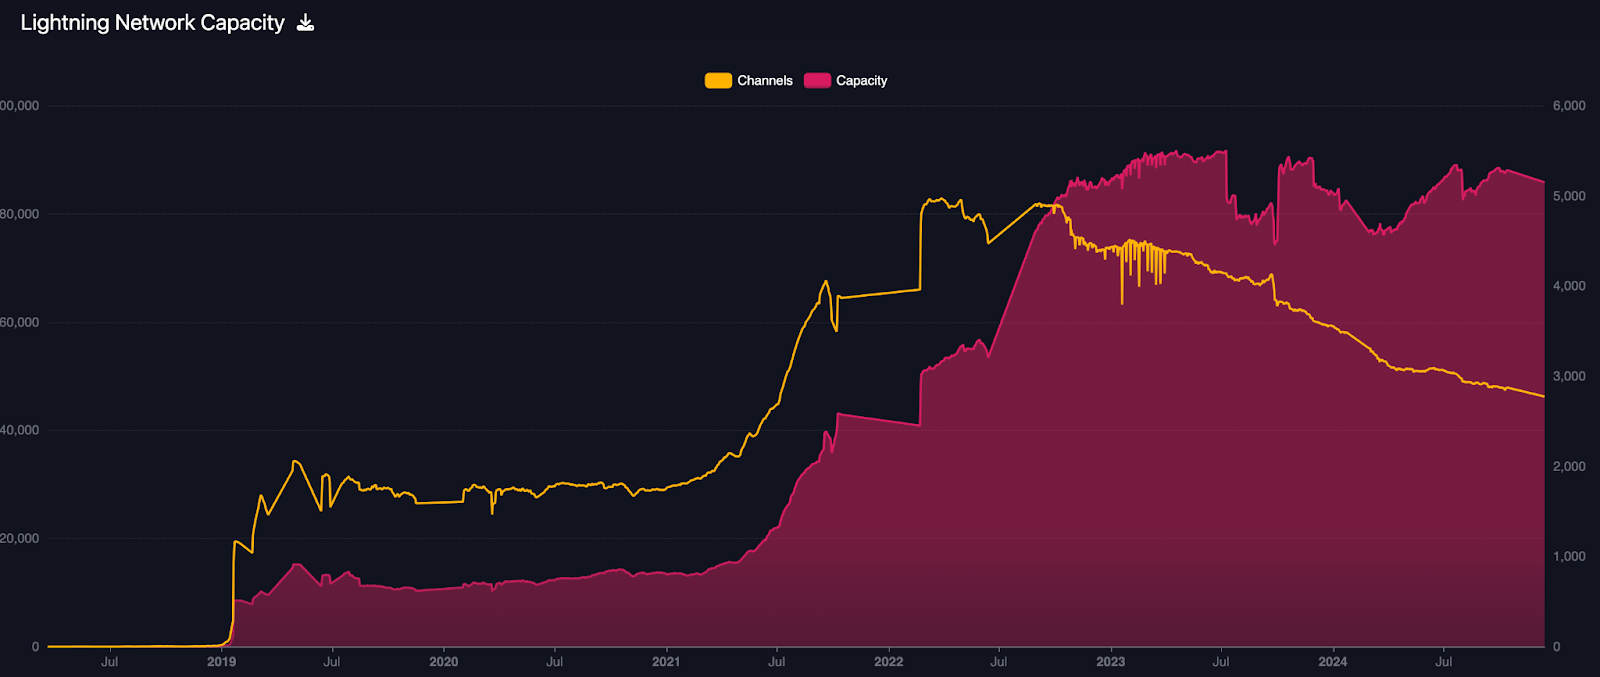Click the Lightning Network Capacity title

click(152, 23)
